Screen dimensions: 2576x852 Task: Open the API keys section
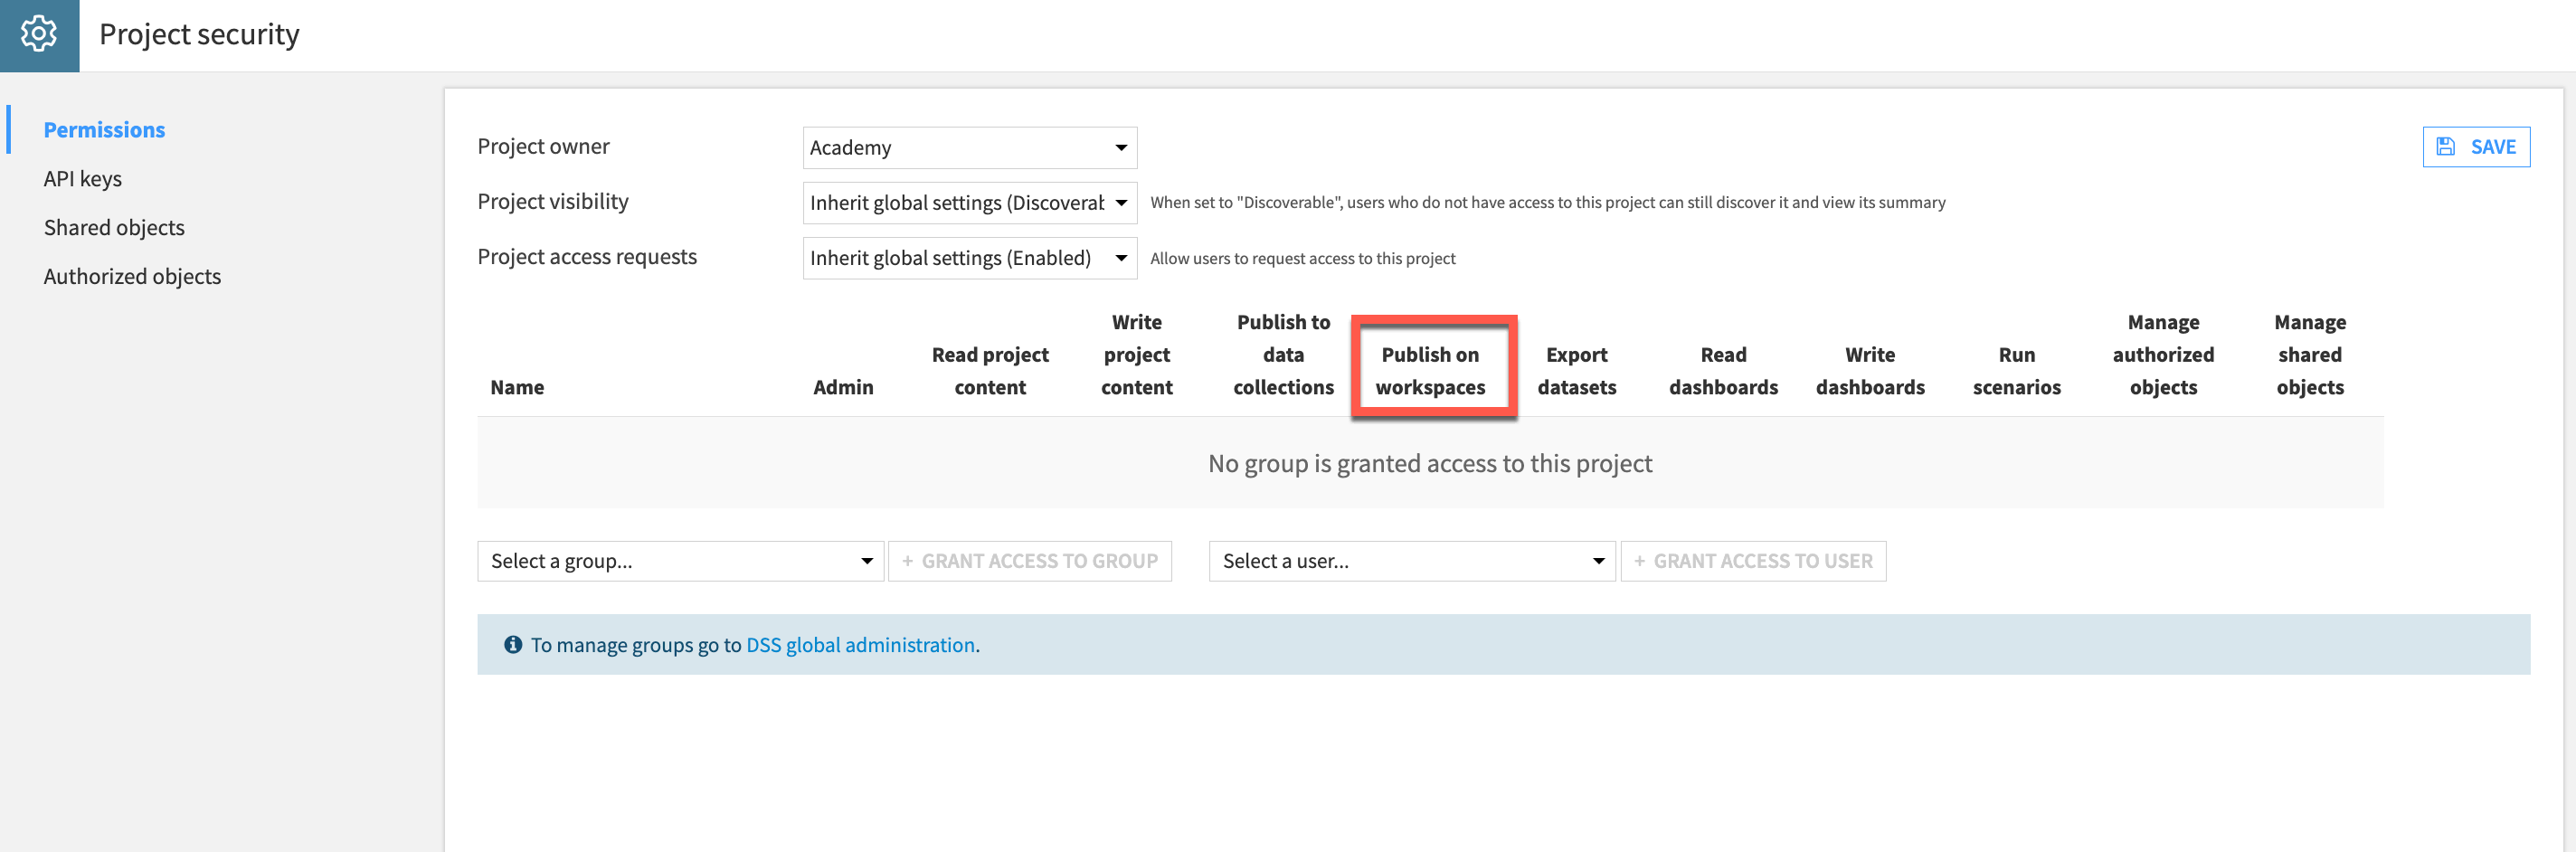[x=83, y=179]
